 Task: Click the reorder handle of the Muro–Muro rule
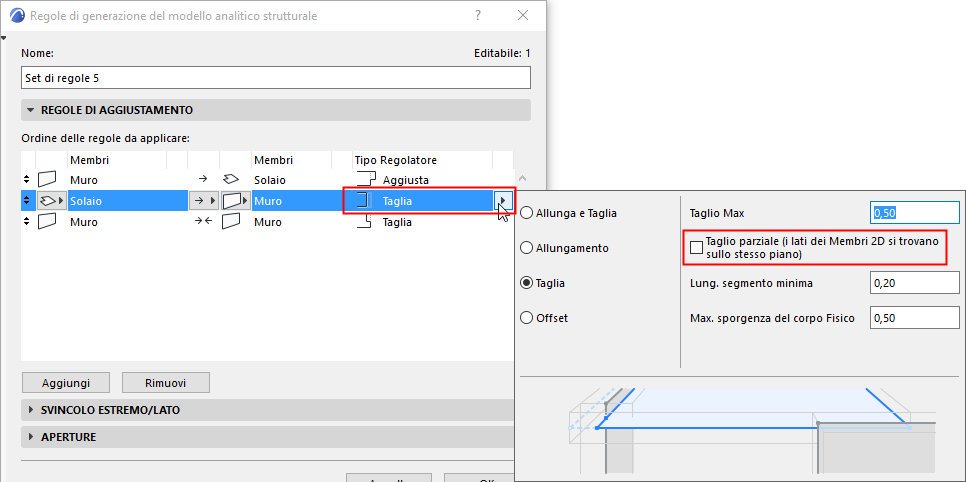26,222
